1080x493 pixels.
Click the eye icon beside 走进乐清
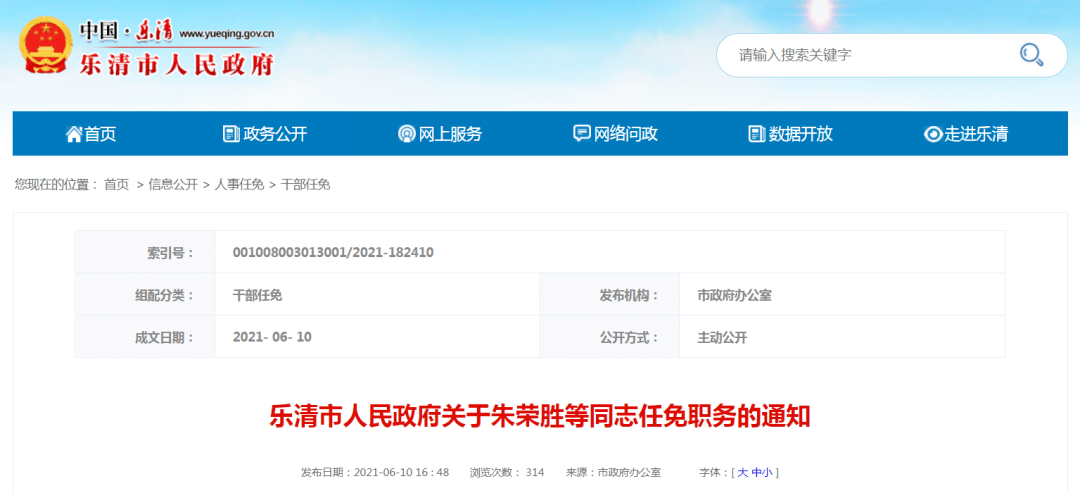(933, 134)
